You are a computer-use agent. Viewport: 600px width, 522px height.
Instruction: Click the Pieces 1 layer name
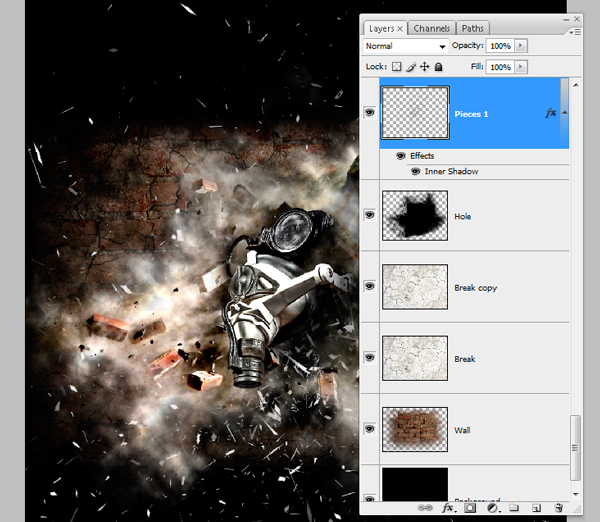pyautogui.click(x=471, y=114)
